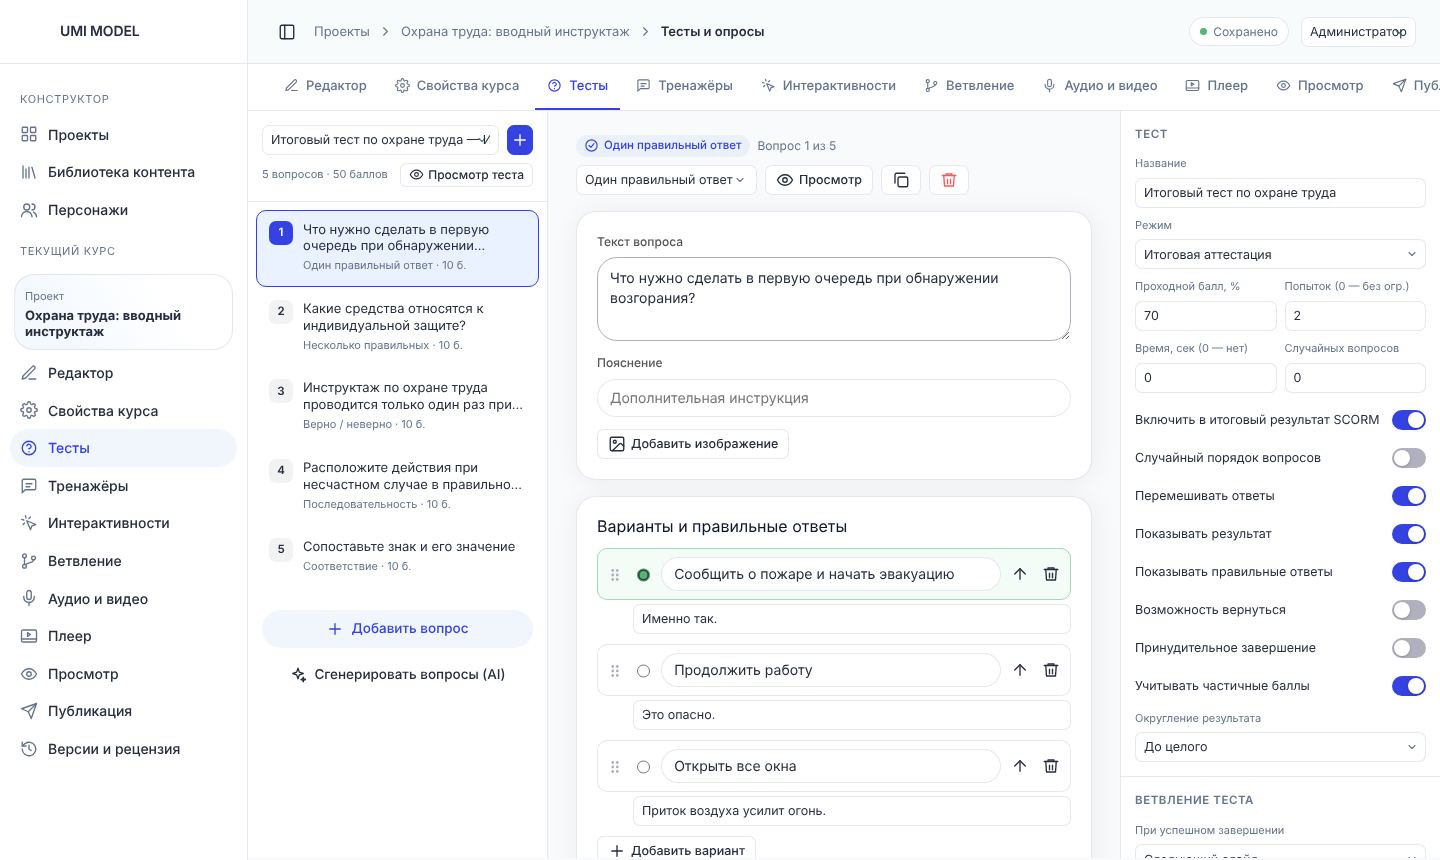Enable 'Случайный порядок вопросов' switch
The width and height of the screenshot is (1440, 860).
click(x=1408, y=458)
